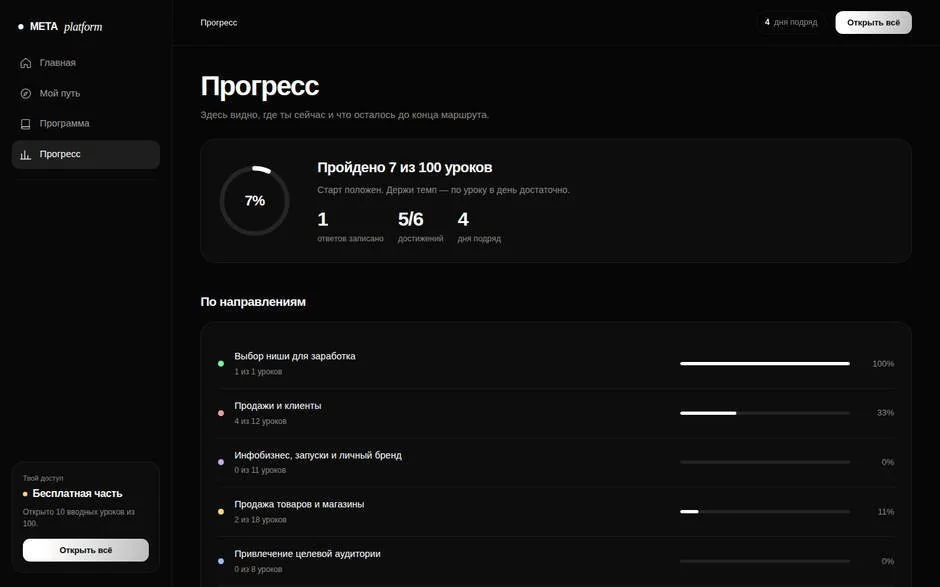Click the 33% progress bar for Продажи и клиенты

765,413
